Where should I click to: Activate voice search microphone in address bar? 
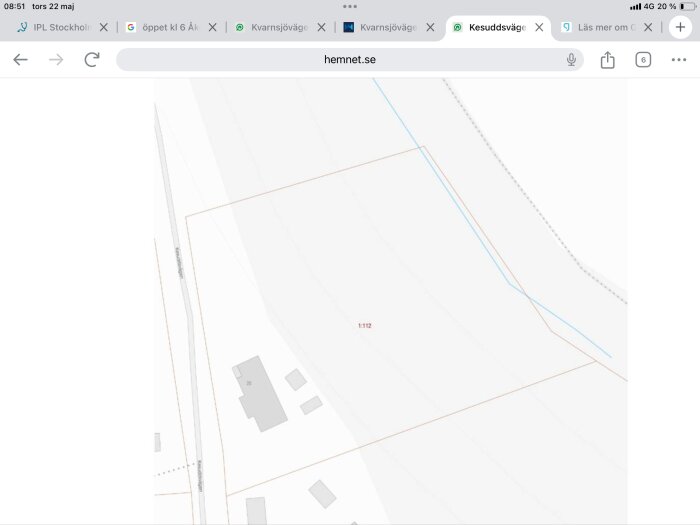571,59
